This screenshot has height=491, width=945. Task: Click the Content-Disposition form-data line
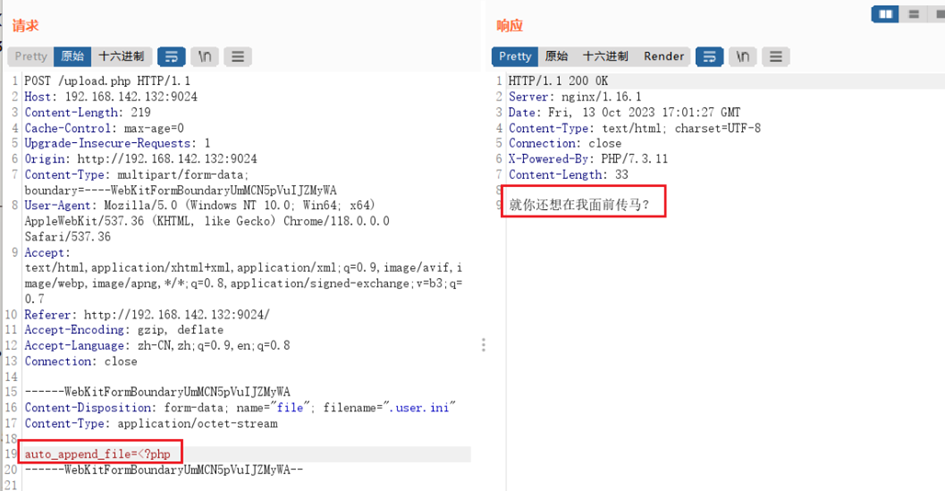[240, 408]
